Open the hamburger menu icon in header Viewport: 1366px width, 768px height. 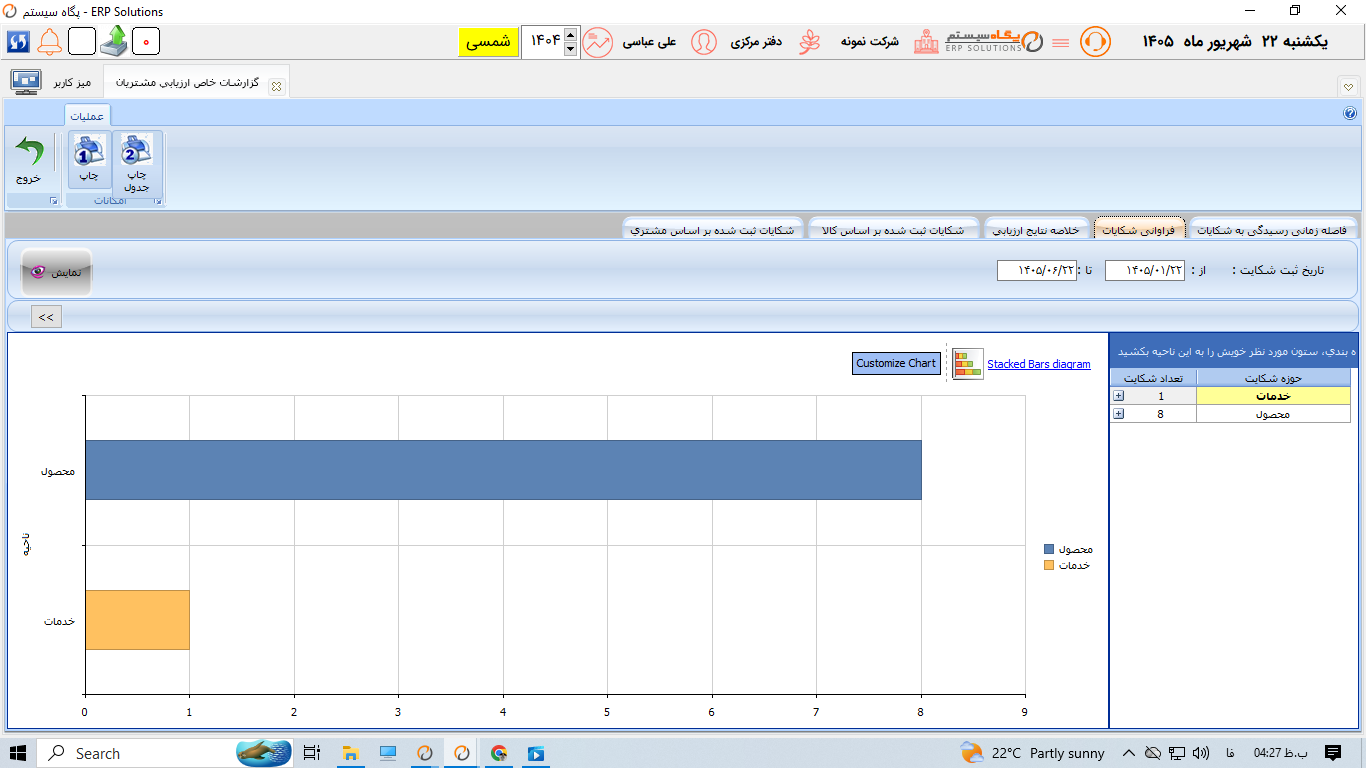point(1061,42)
